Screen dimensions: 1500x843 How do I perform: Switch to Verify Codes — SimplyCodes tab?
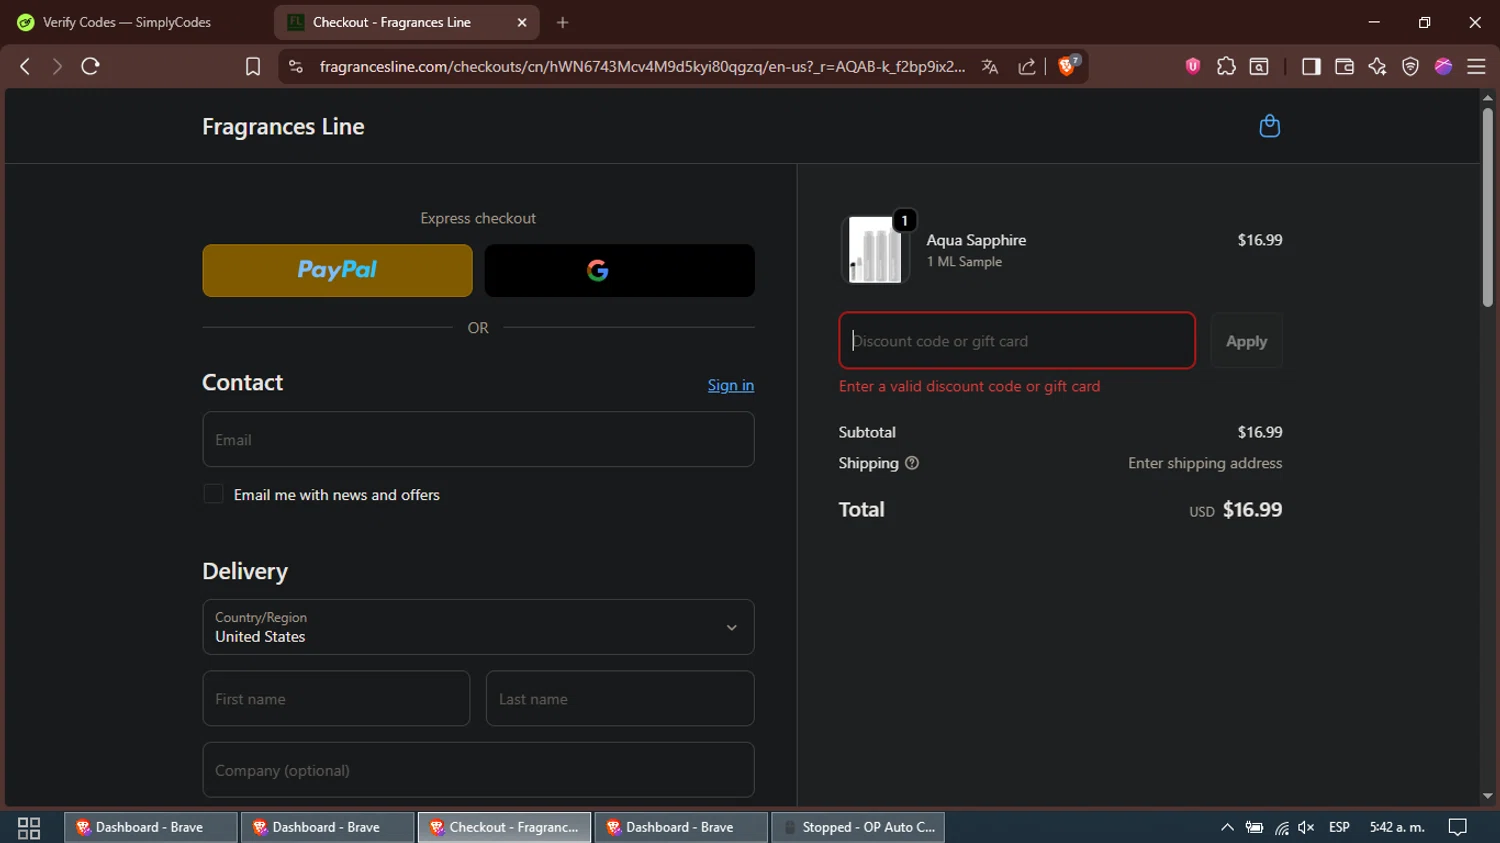tap(127, 22)
